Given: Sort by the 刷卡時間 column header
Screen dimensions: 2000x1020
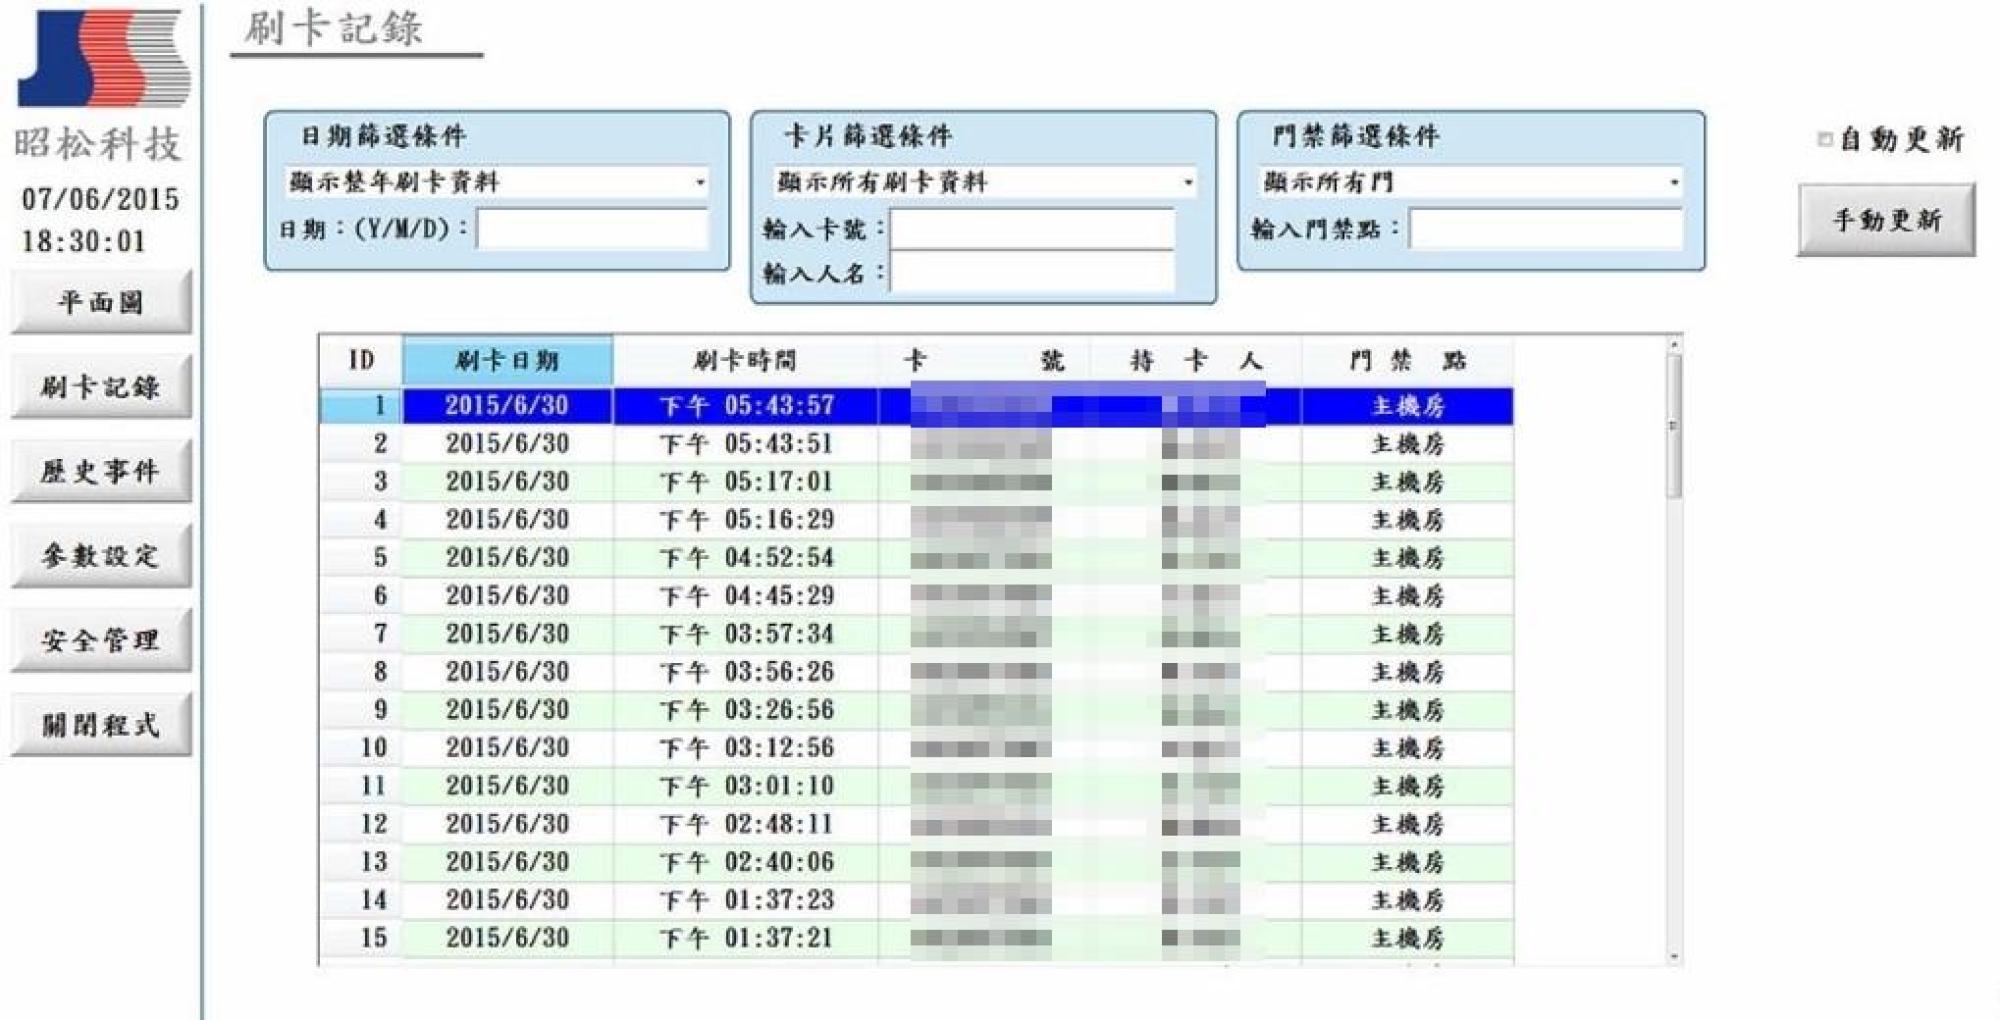Looking at the screenshot, I should pyautogui.click(x=746, y=360).
